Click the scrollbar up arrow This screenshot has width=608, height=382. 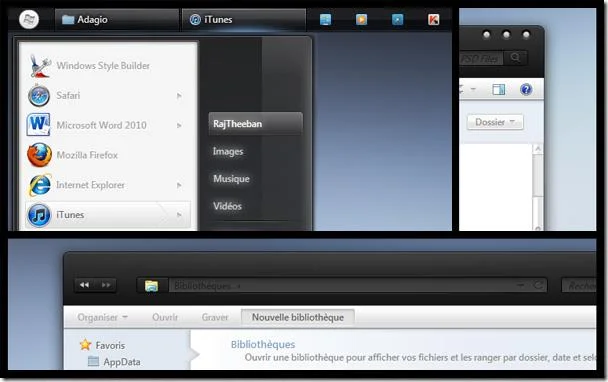(x=537, y=149)
